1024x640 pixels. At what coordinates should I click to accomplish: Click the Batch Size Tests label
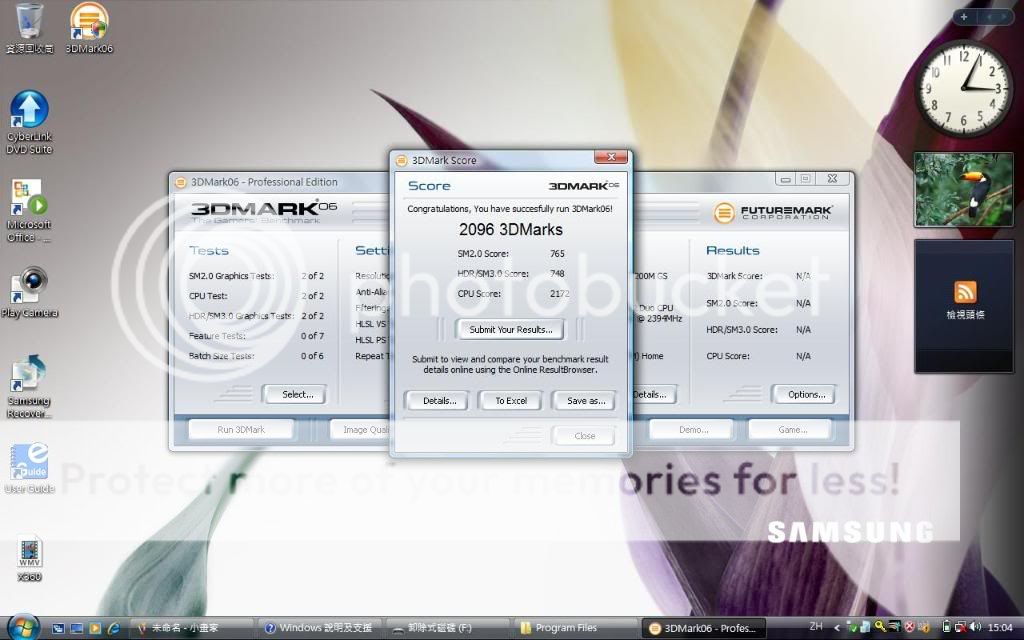(221, 356)
